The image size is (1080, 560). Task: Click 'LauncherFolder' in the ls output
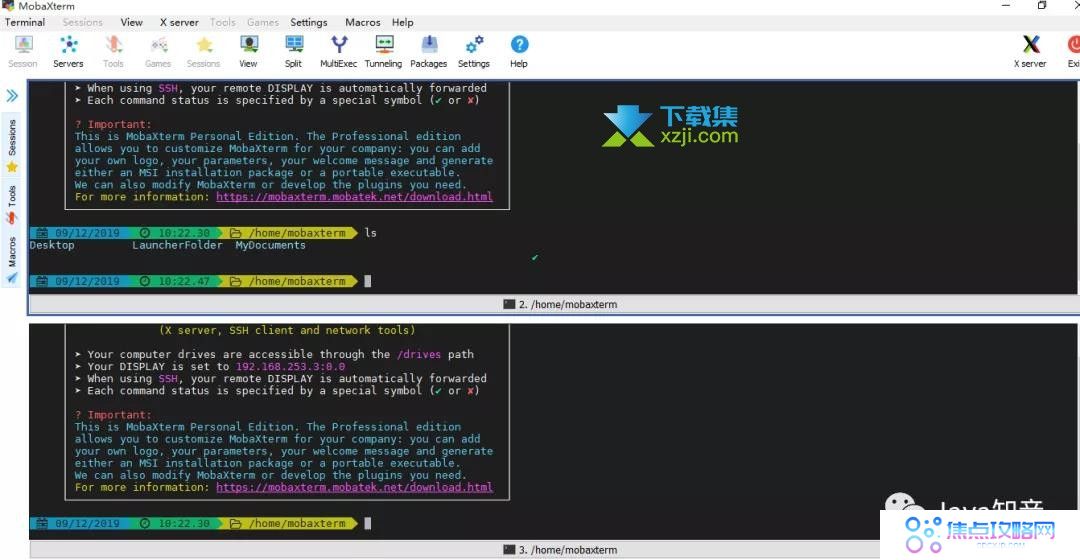178,245
